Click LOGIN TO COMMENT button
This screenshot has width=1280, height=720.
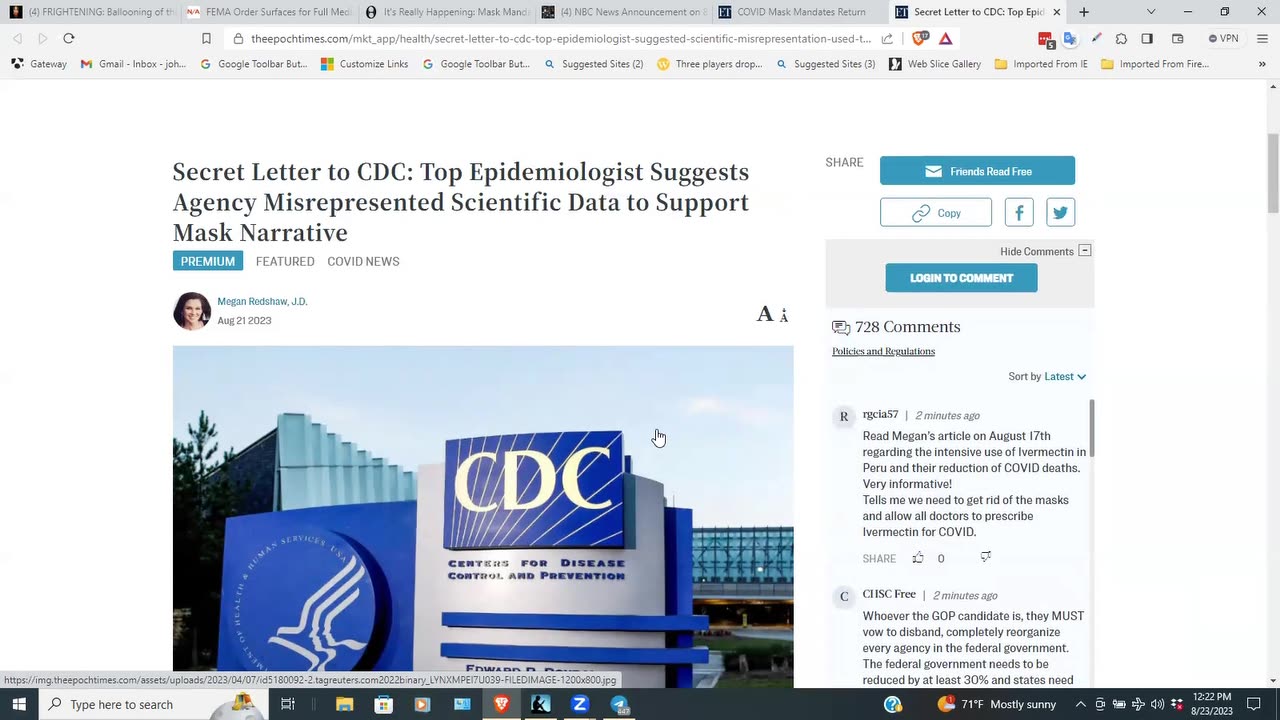pos(961,278)
